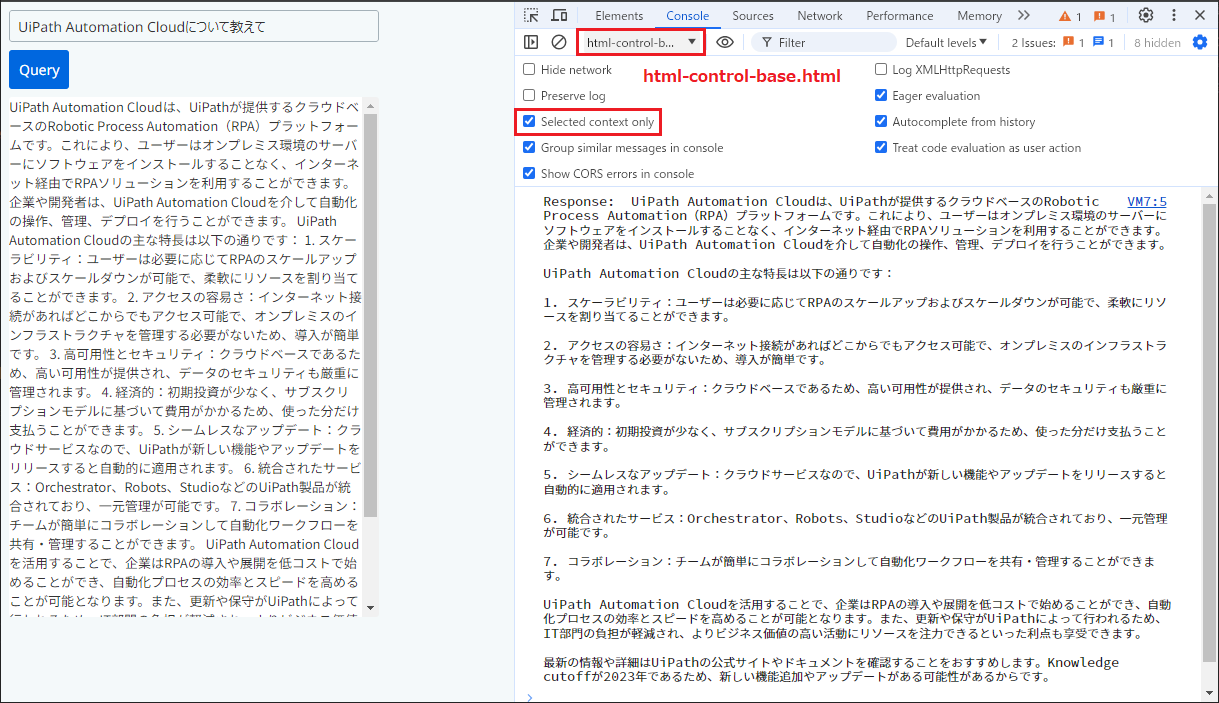Close the DevTools panel
1219x703 pixels.
click(x=1200, y=15)
